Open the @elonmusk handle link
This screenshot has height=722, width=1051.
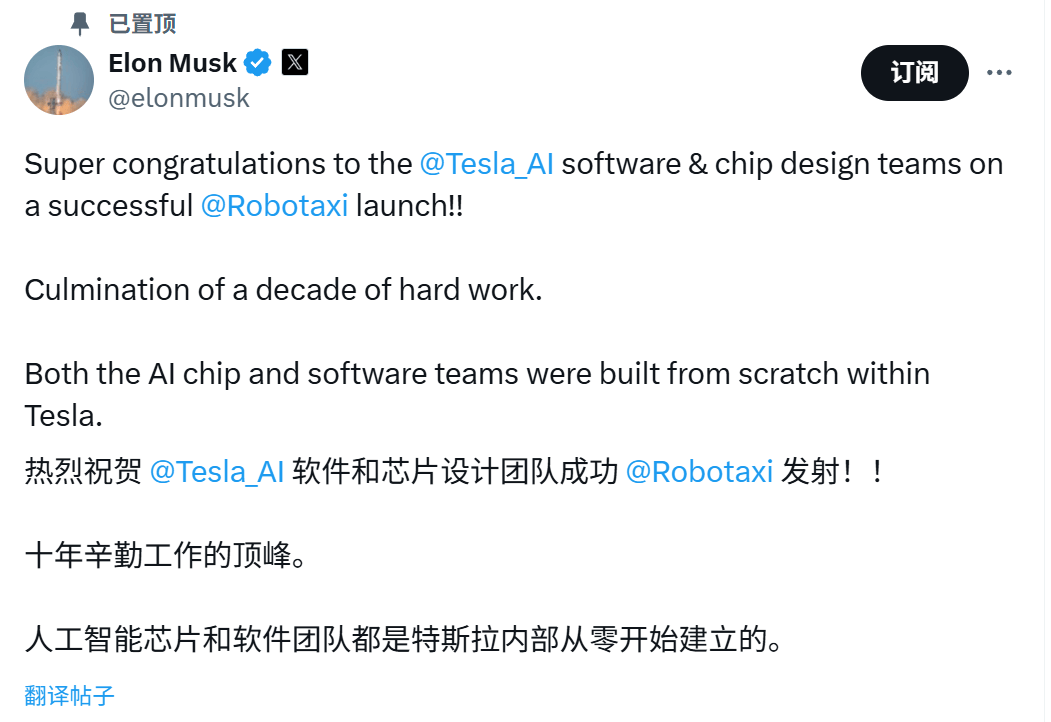179,98
